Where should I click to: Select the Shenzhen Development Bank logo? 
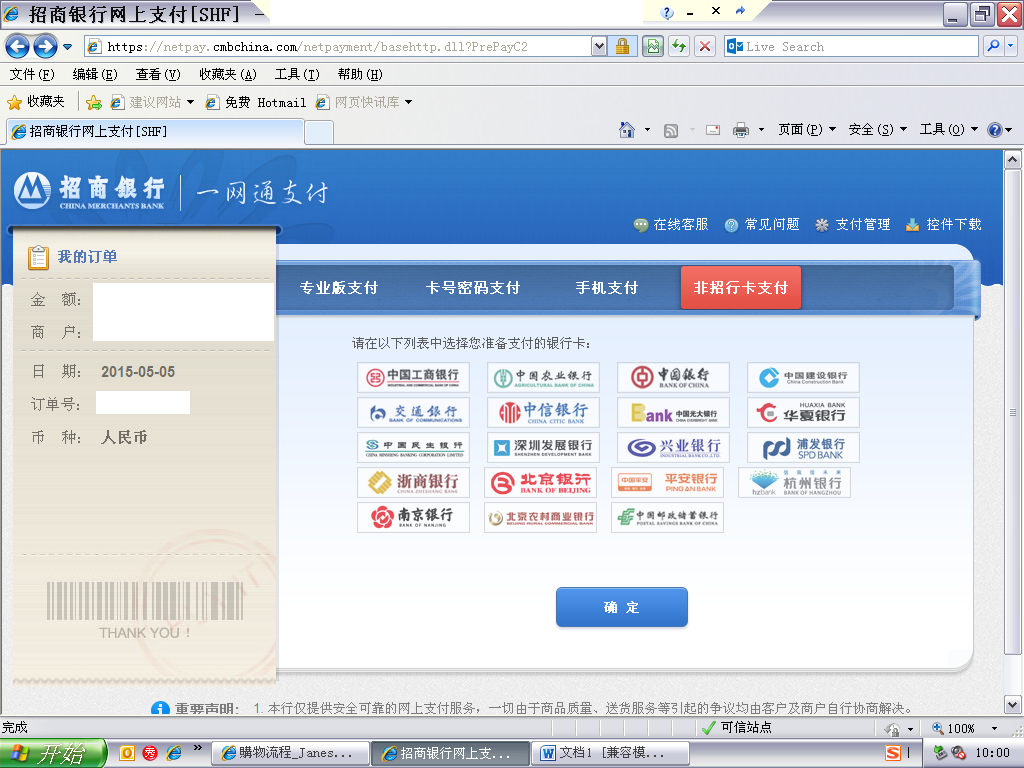click(x=543, y=447)
